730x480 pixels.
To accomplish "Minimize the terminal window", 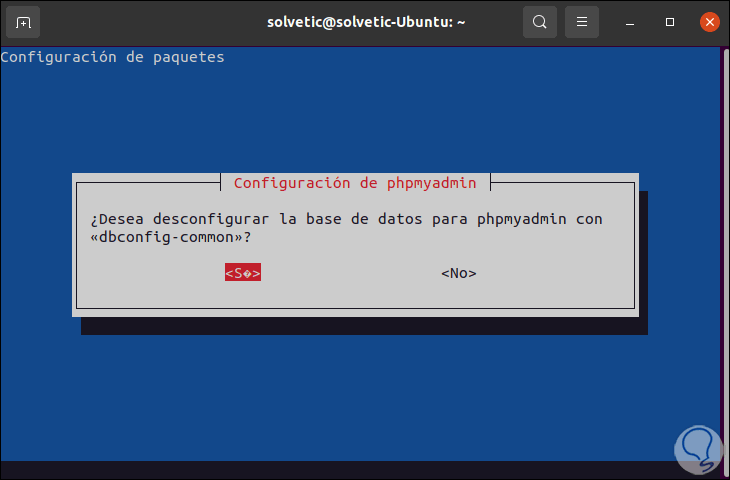I will click(630, 22).
